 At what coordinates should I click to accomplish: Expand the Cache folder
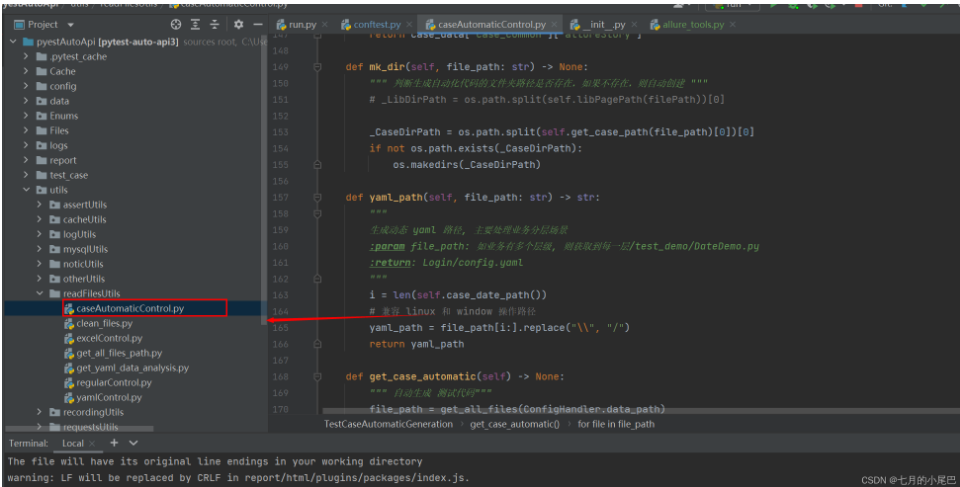point(26,71)
